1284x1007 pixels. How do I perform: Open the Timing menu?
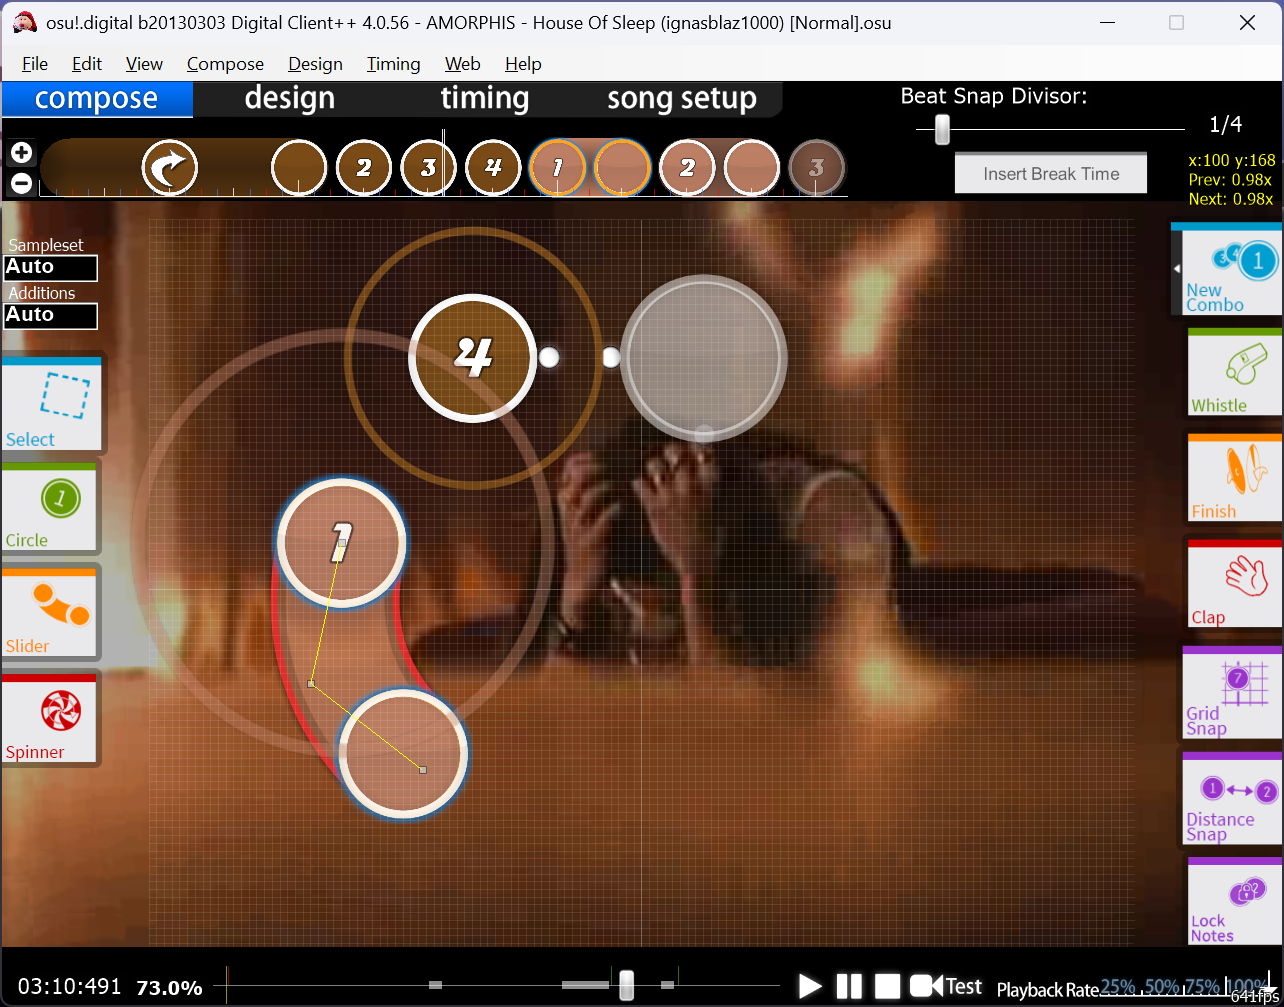tap(393, 64)
